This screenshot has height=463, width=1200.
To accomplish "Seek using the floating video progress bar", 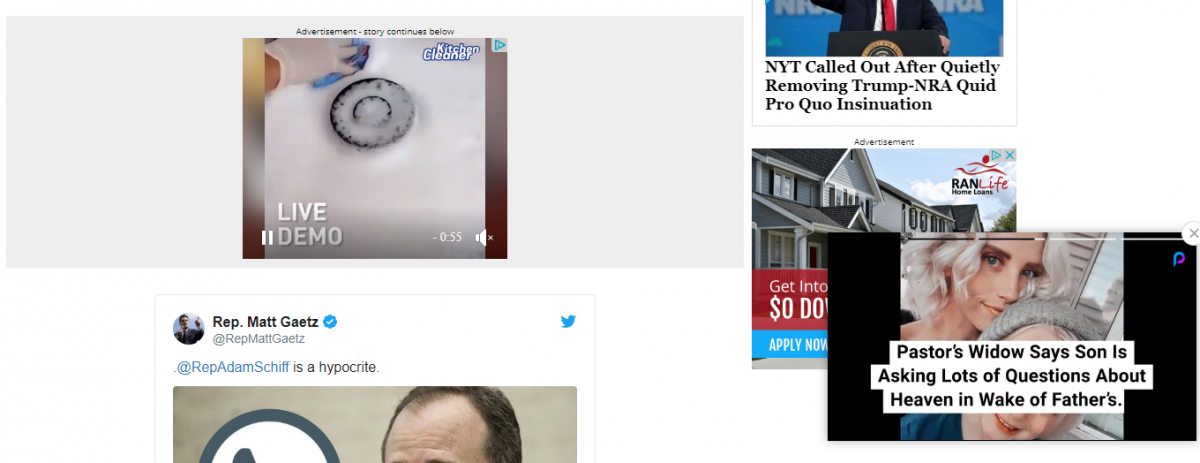I will coord(1012,239).
